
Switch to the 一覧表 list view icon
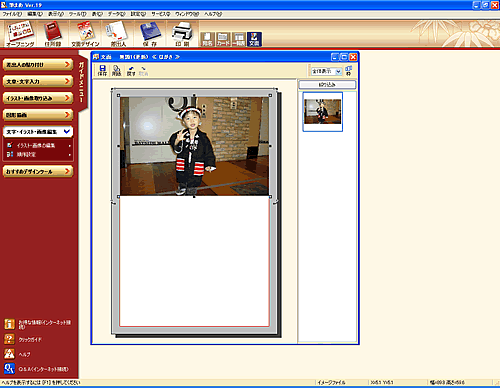coord(239,39)
